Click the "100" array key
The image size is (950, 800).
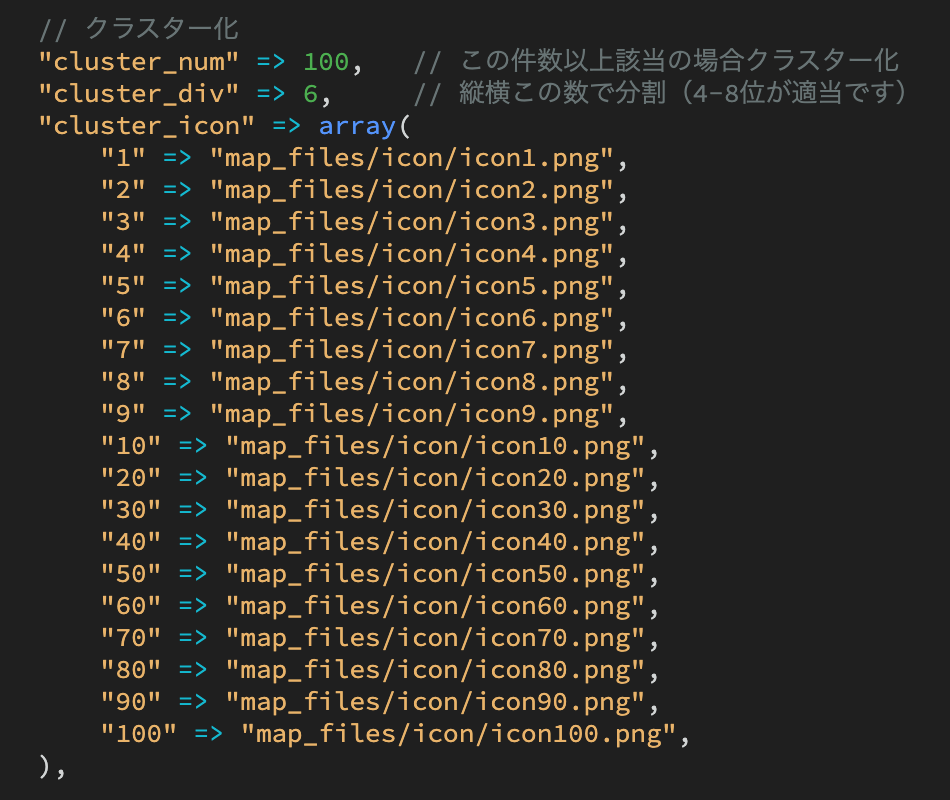click(139, 734)
